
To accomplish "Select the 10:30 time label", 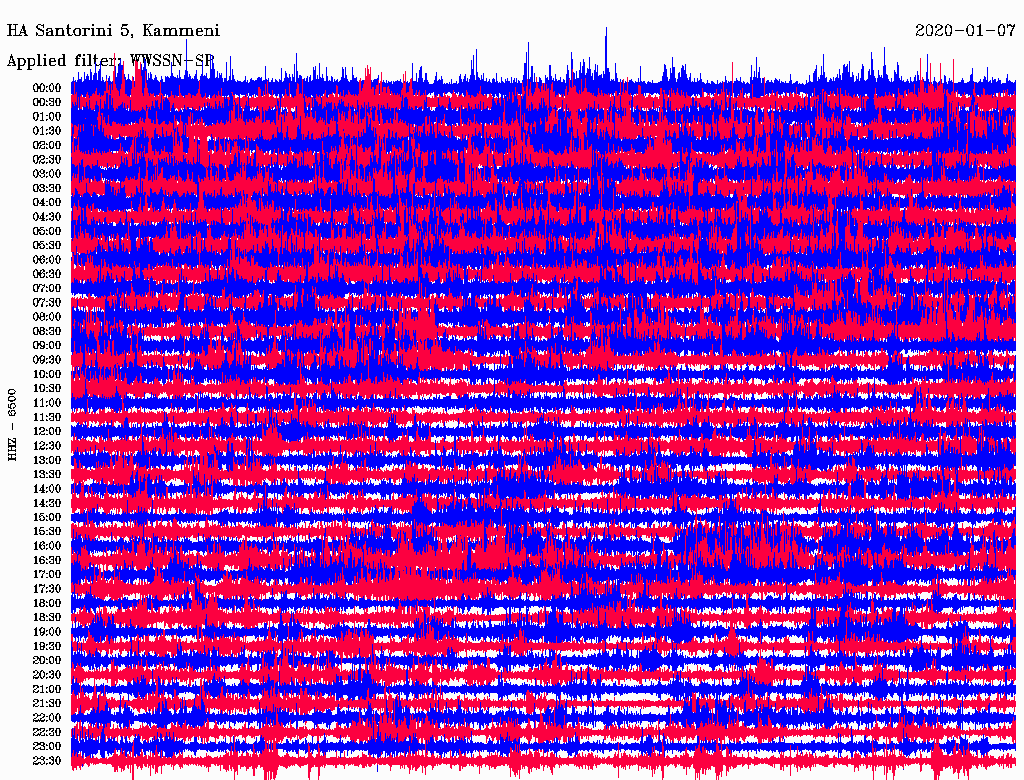I will coord(47,389).
